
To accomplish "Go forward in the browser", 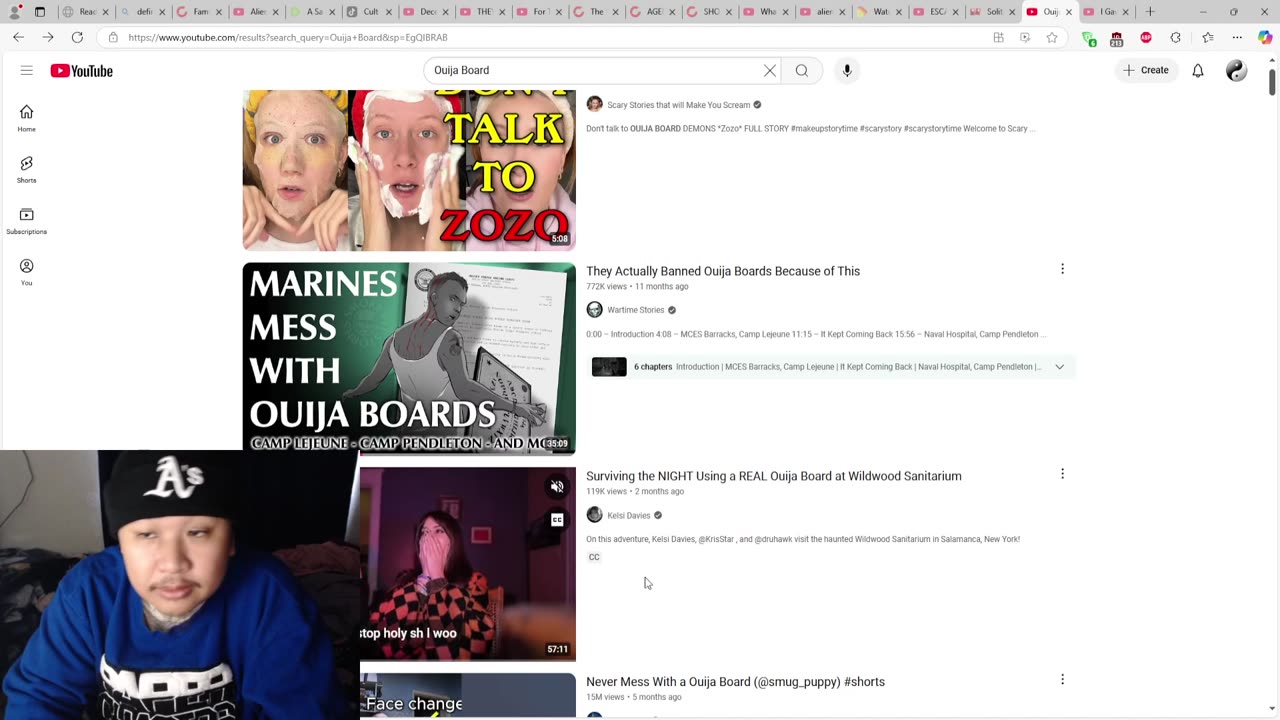I will click(47, 37).
